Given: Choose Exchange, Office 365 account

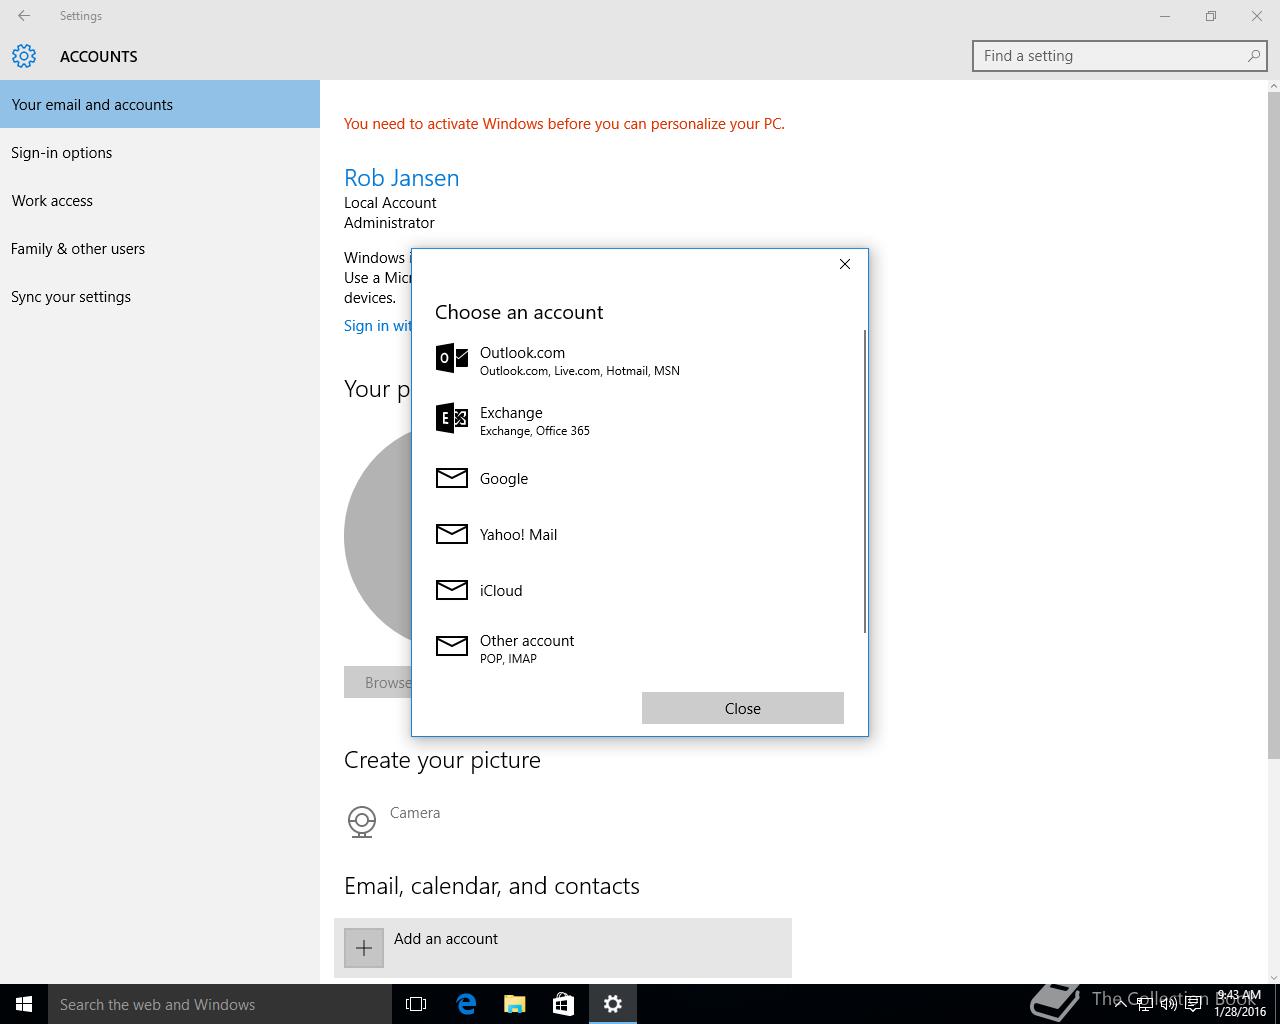Looking at the screenshot, I should point(640,420).
